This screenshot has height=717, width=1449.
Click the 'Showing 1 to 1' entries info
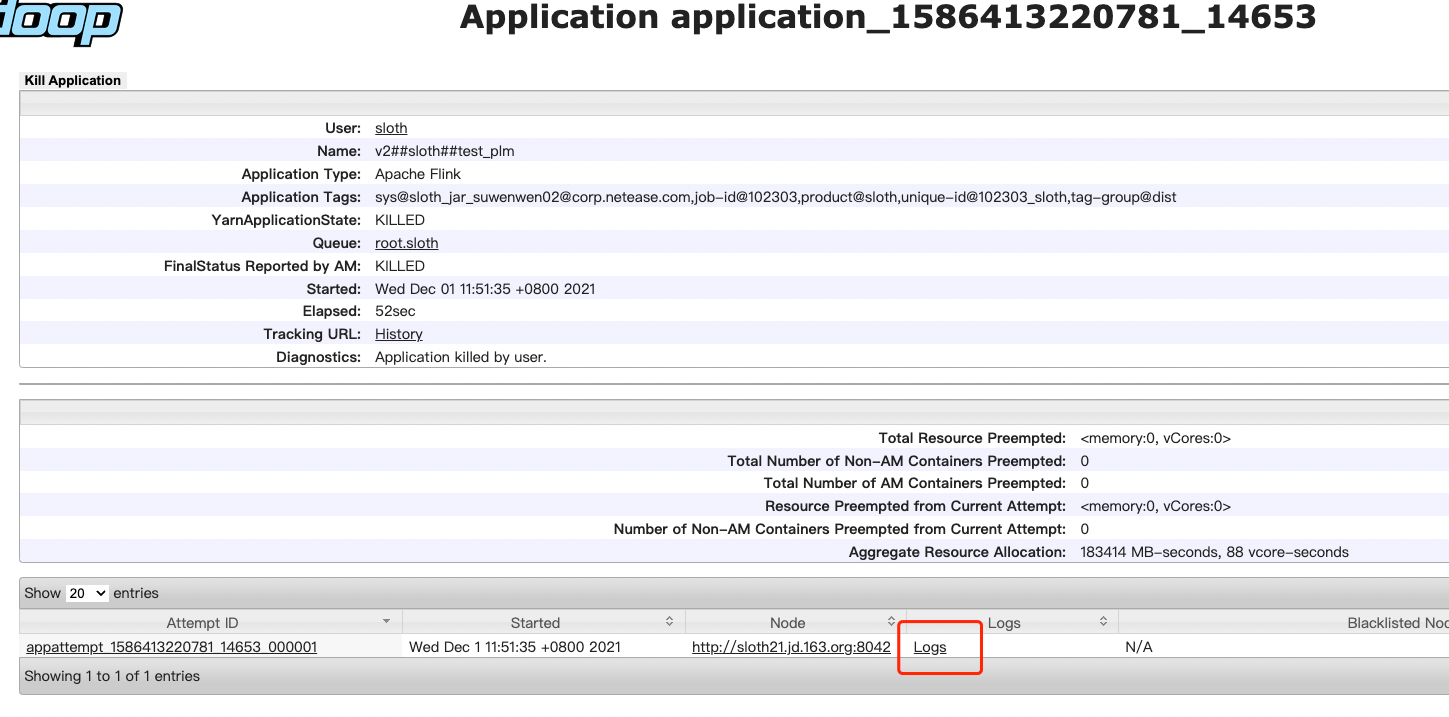[112, 676]
